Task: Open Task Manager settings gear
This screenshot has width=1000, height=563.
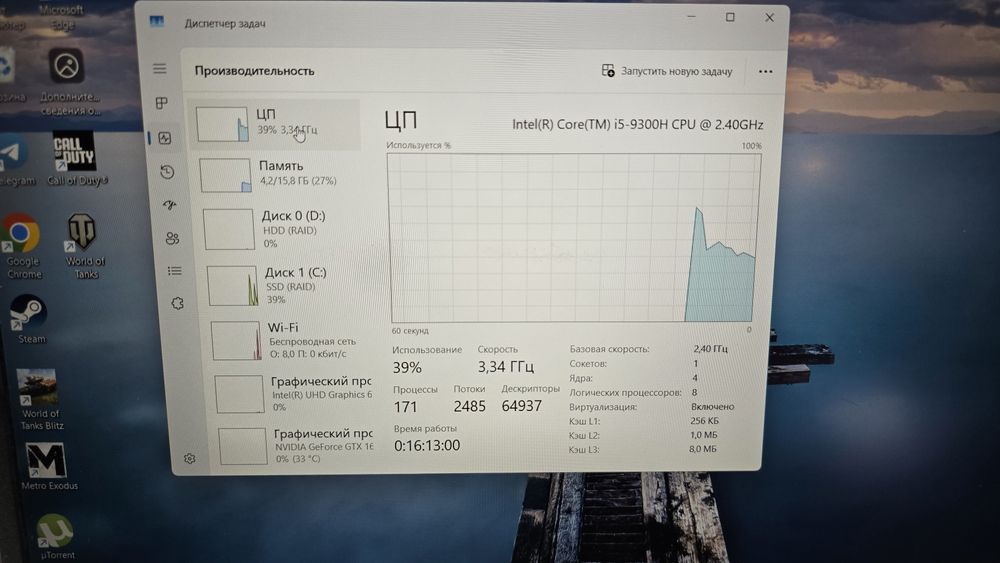Action: tap(189, 458)
